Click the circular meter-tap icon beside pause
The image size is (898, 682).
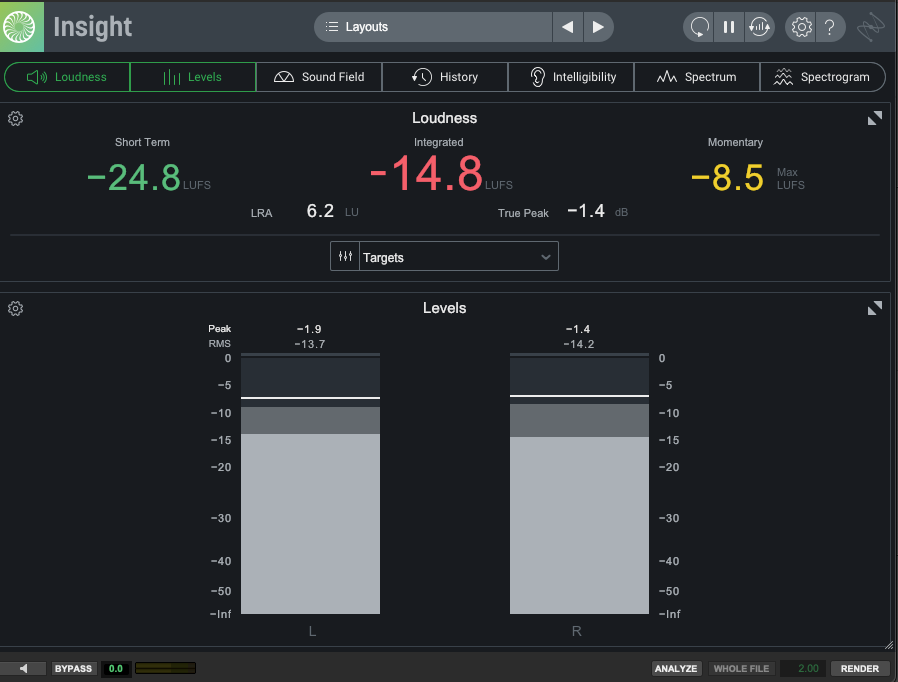click(x=759, y=27)
